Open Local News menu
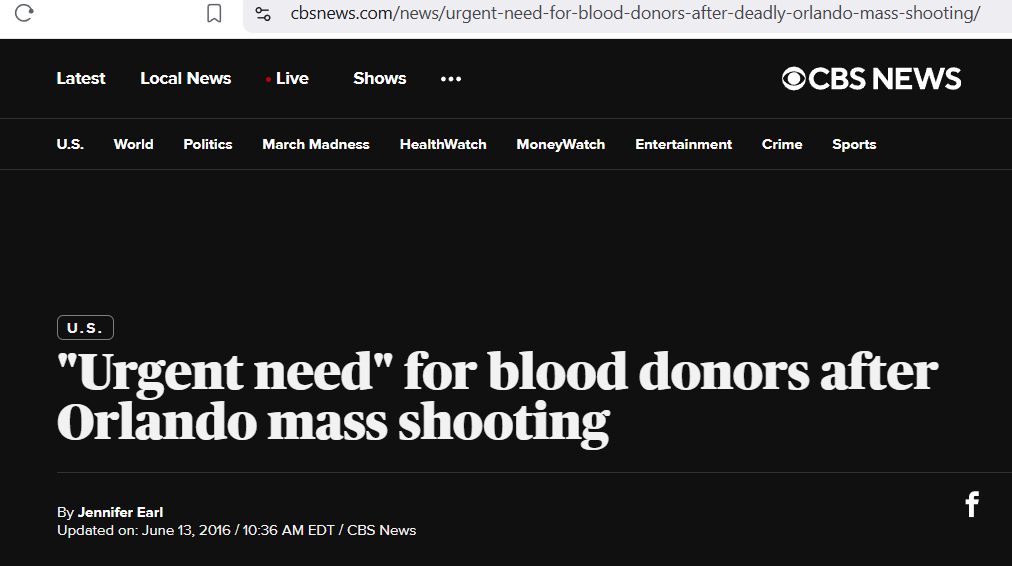This screenshot has height=566, width=1012. click(185, 78)
